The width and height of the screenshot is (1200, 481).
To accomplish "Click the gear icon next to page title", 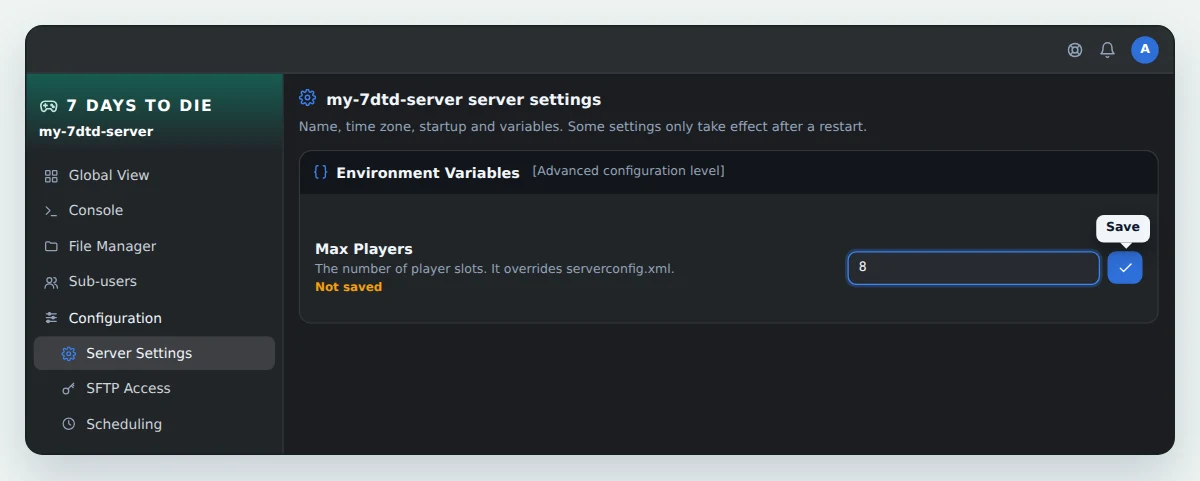I will click(308, 98).
